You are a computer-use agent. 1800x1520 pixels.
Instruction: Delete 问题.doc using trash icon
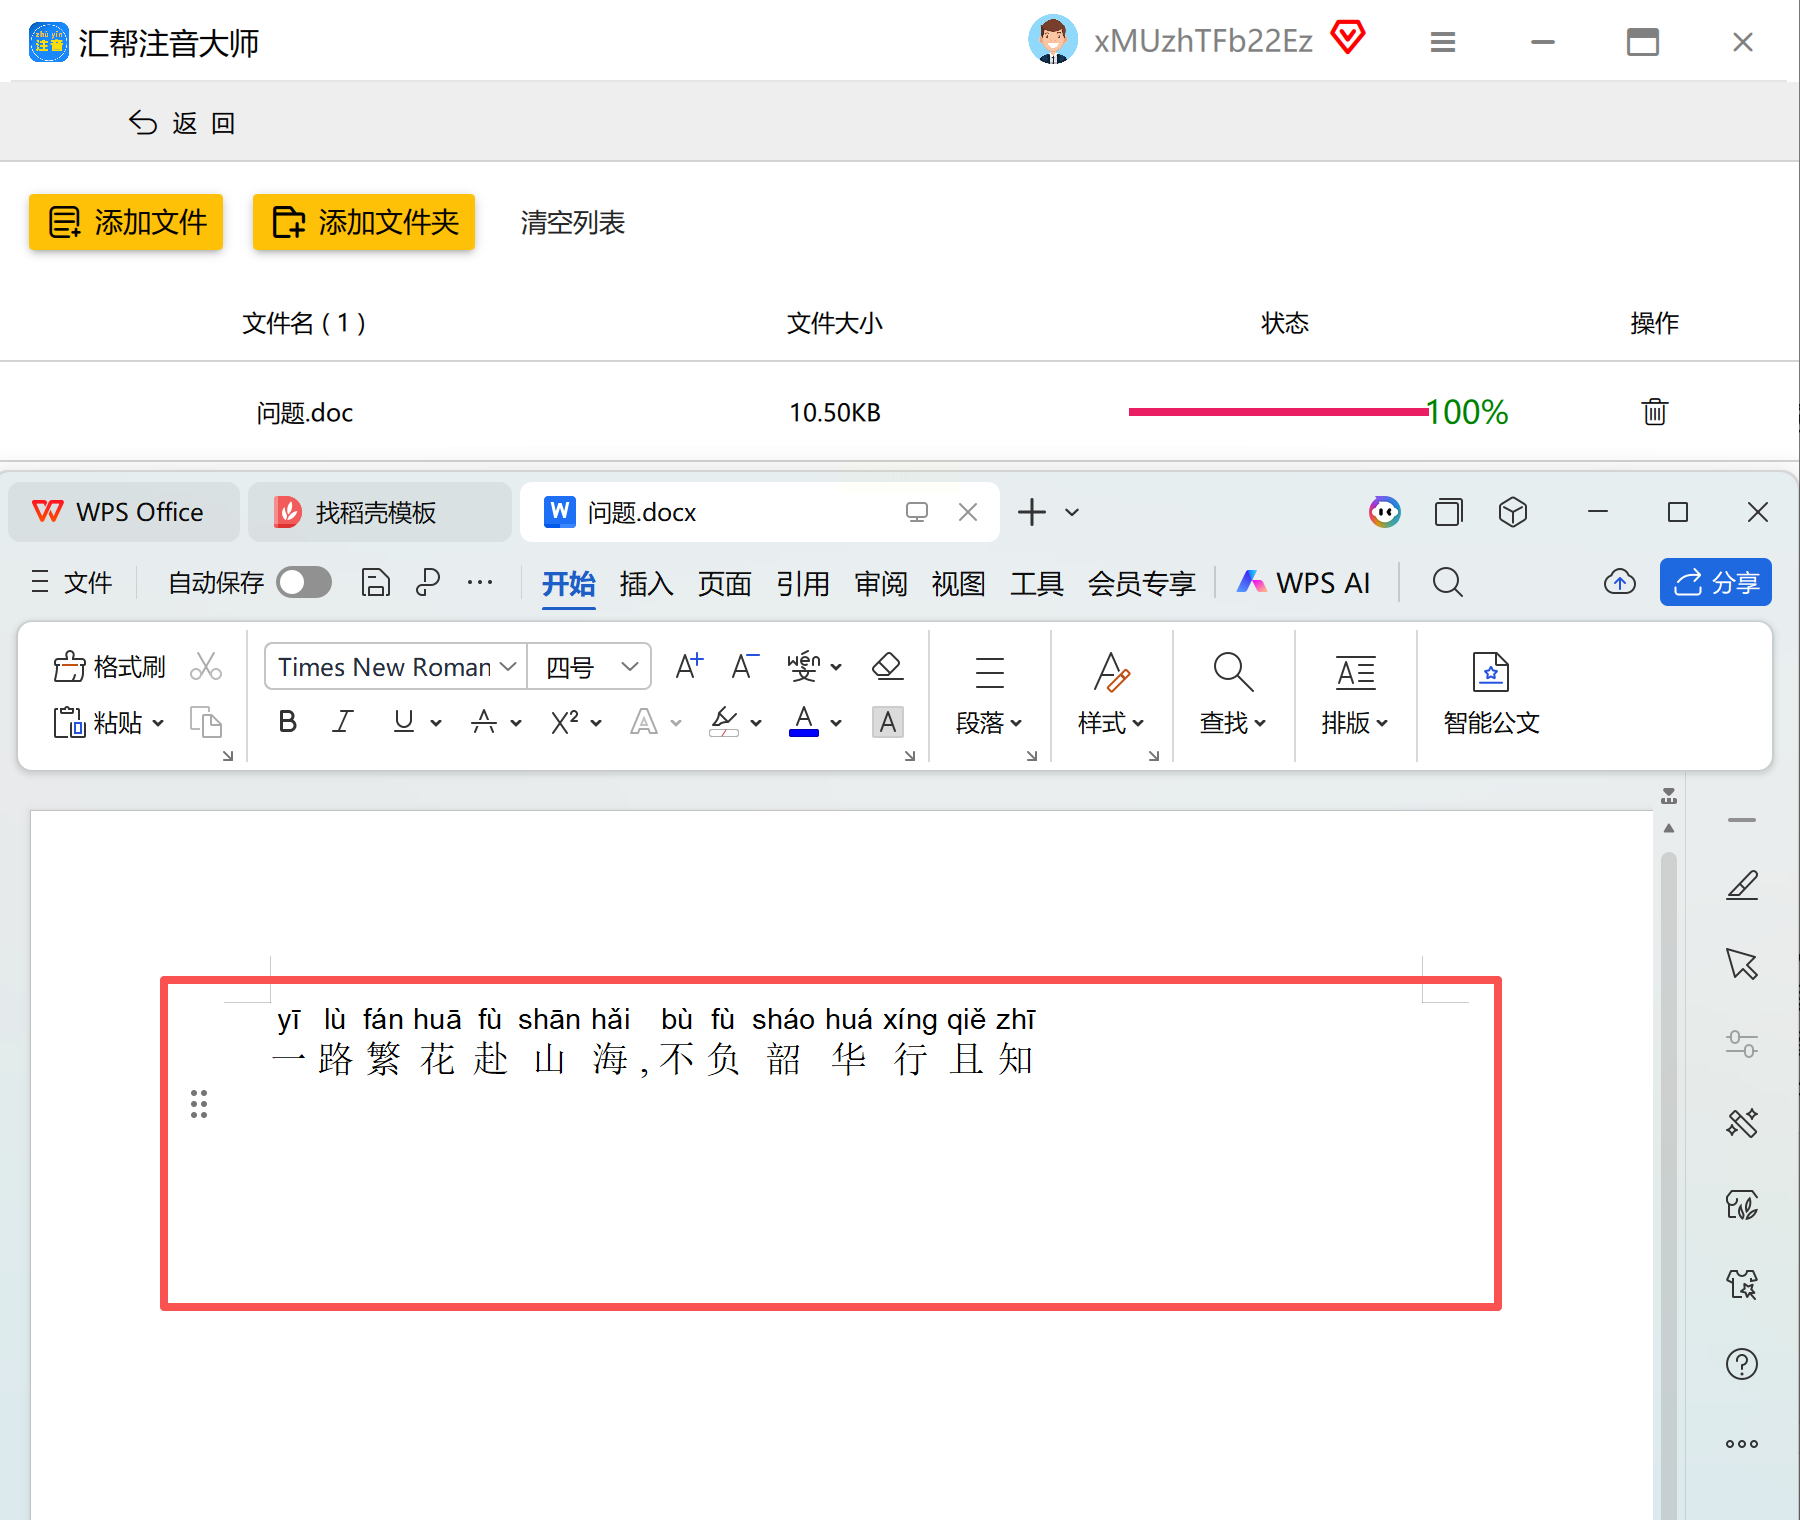[x=1654, y=412]
